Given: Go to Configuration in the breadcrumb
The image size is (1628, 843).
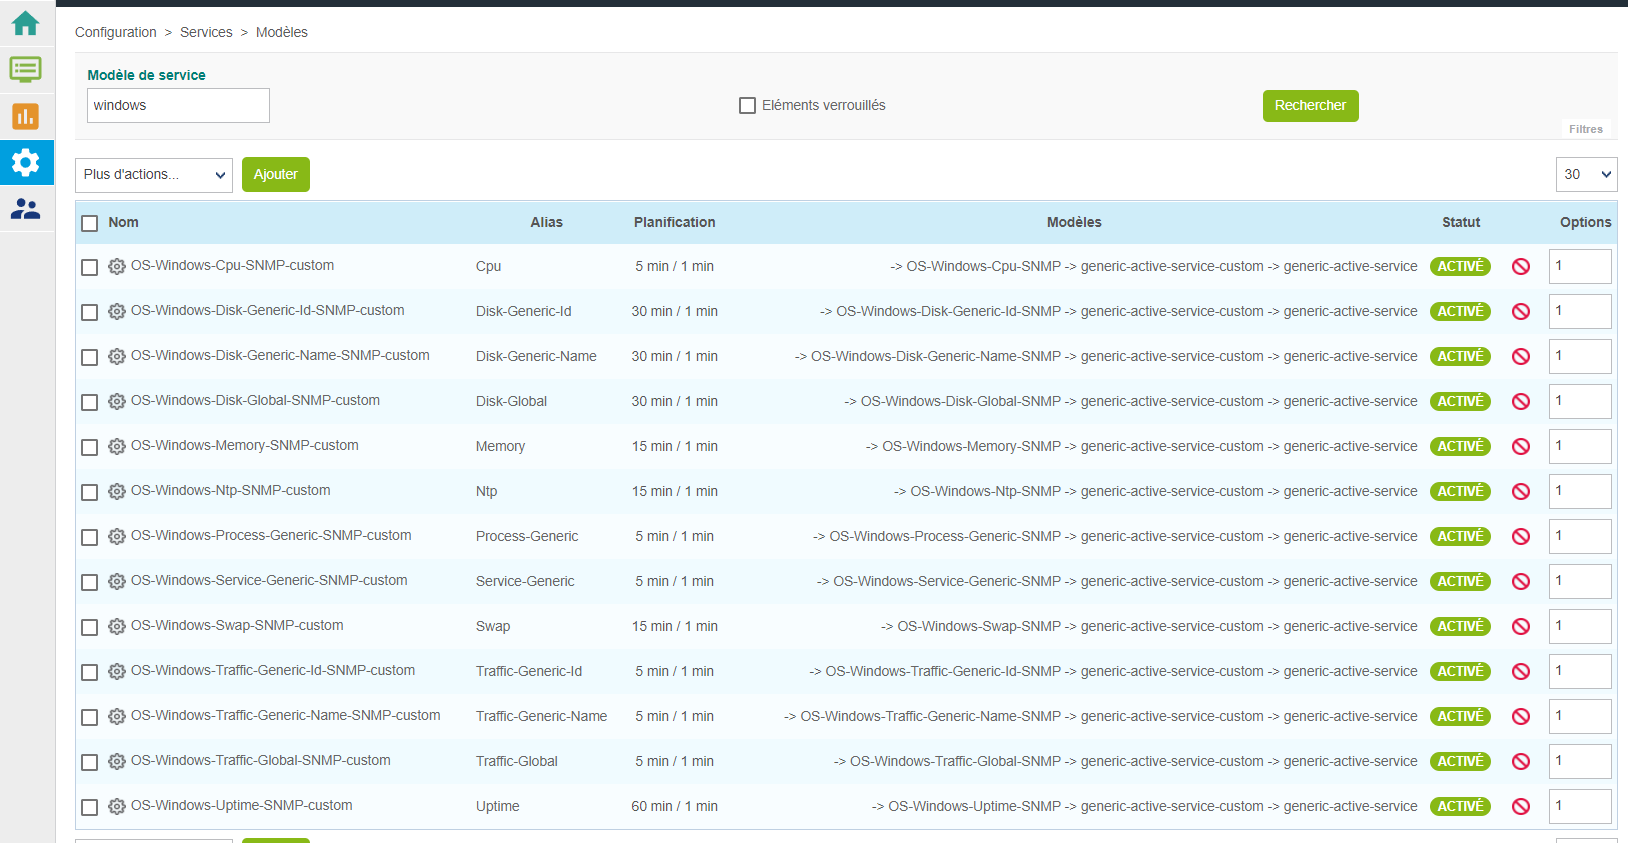Looking at the screenshot, I should (116, 32).
